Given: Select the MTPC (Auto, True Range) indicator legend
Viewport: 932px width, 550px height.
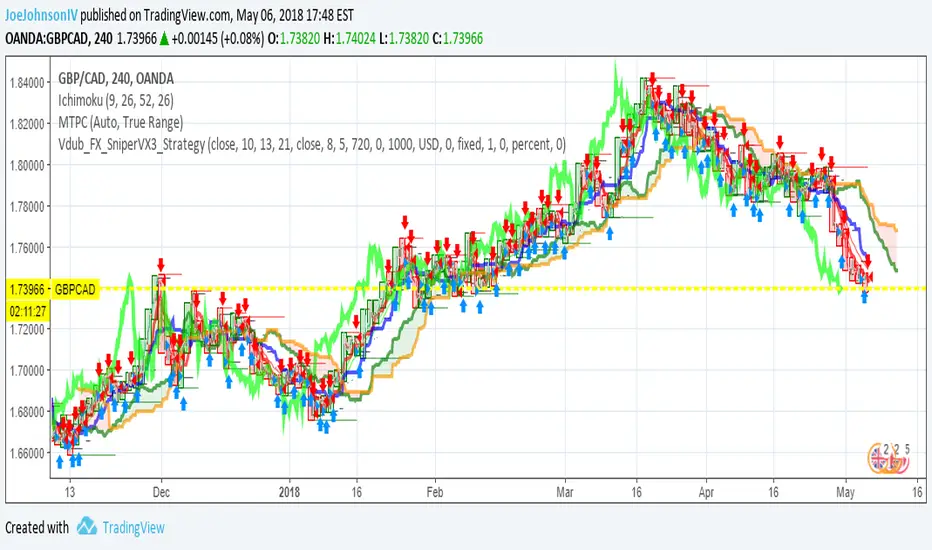Looking at the screenshot, I should (x=121, y=122).
